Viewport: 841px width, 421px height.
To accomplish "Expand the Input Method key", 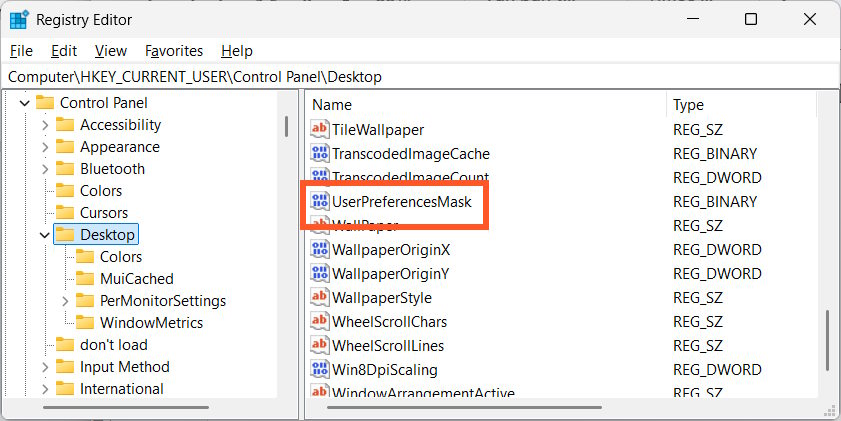I will [x=45, y=367].
